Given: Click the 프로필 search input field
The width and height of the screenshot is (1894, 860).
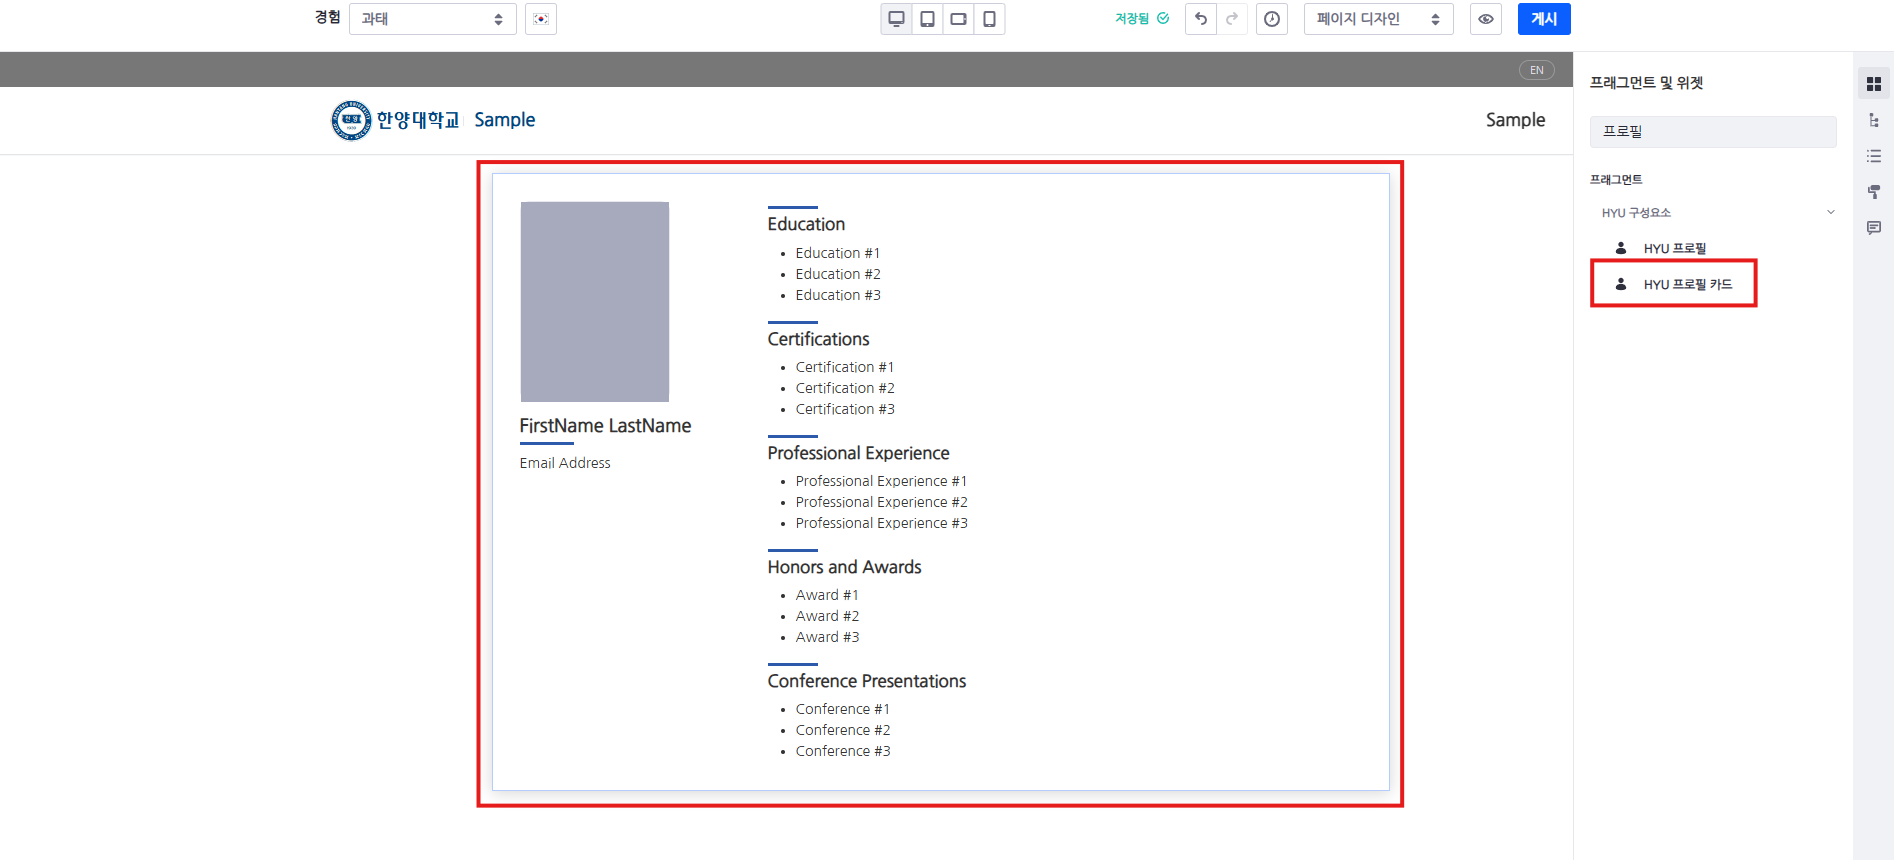Looking at the screenshot, I should coord(1712,132).
